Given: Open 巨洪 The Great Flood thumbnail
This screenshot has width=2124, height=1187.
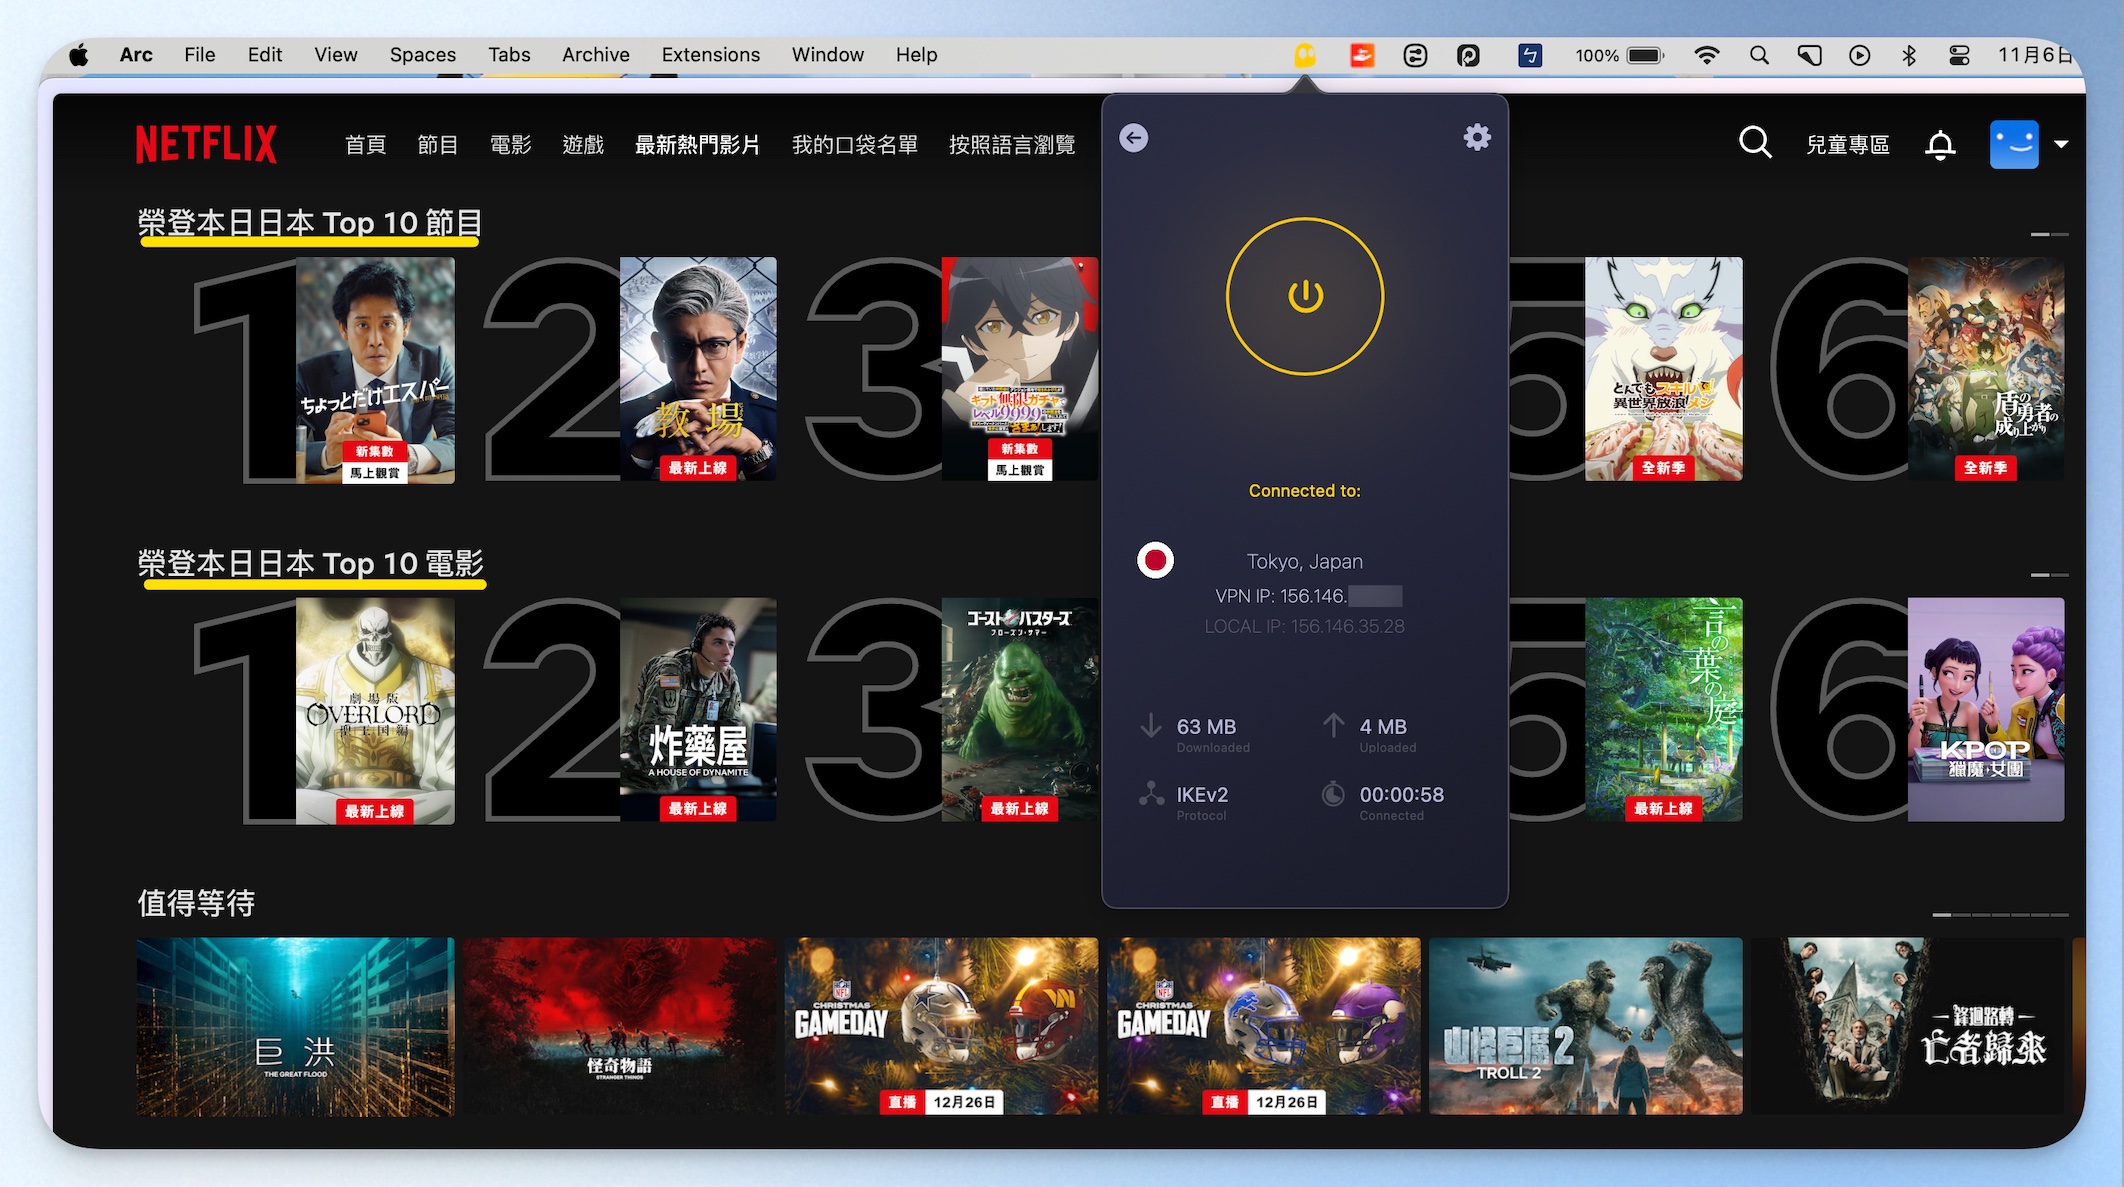Looking at the screenshot, I should 295,1026.
